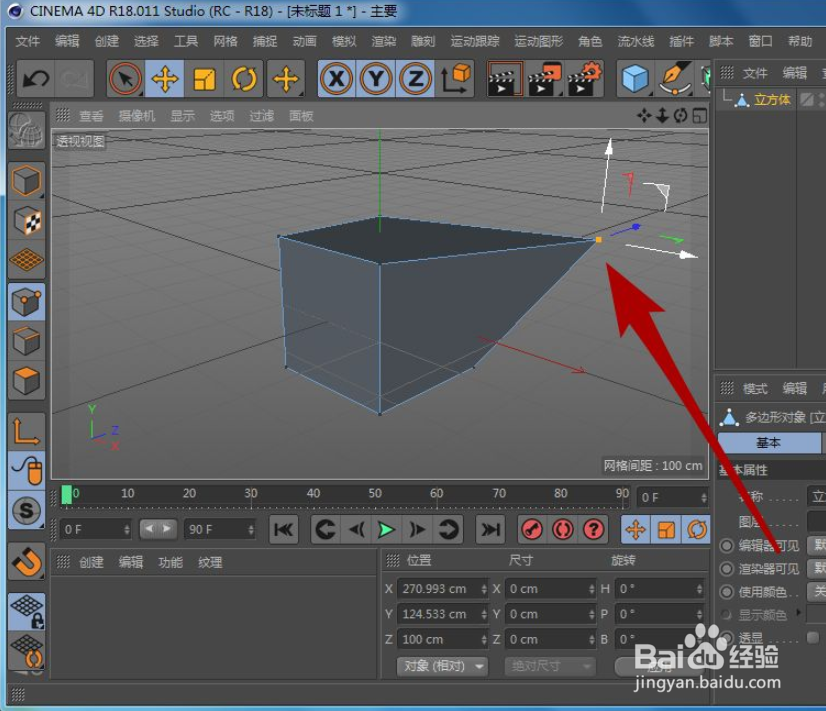This screenshot has width=826, height=711.
Task: Render the active view clapperboard icon
Action: (505, 79)
